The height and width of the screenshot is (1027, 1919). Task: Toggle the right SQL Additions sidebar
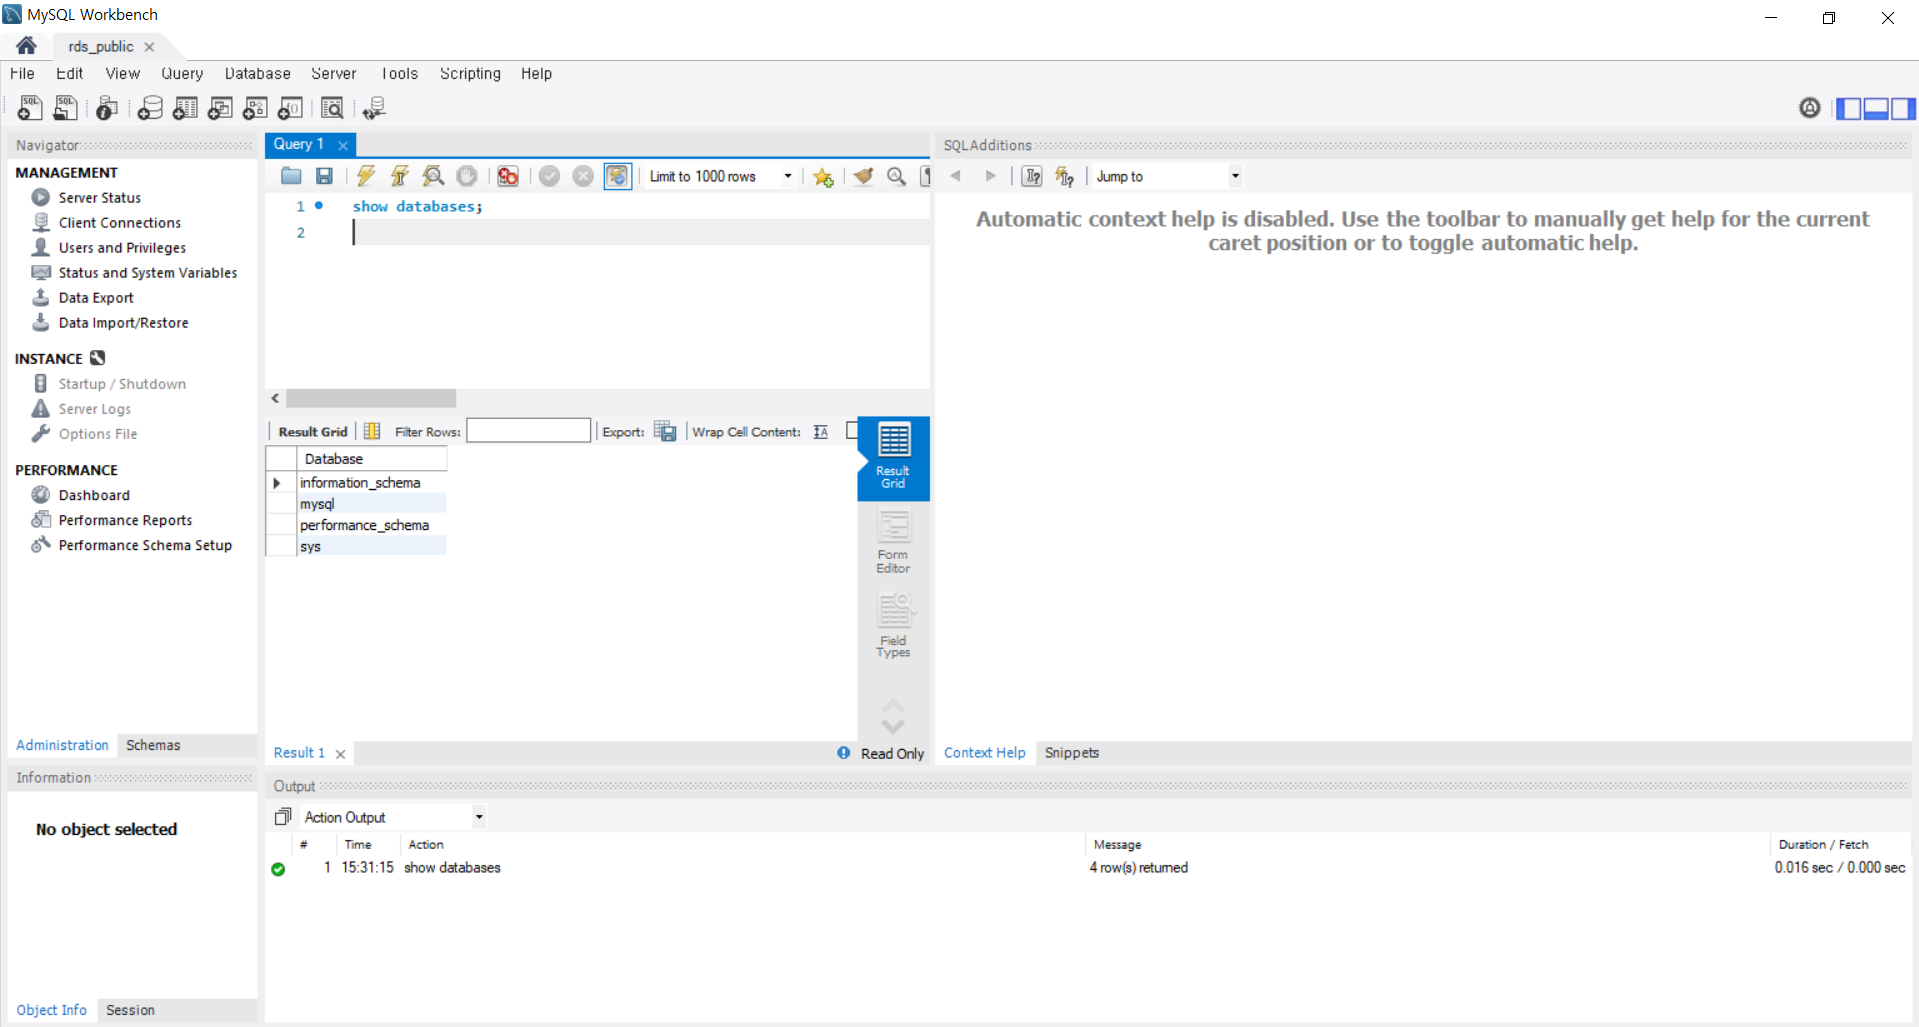[1903, 108]
